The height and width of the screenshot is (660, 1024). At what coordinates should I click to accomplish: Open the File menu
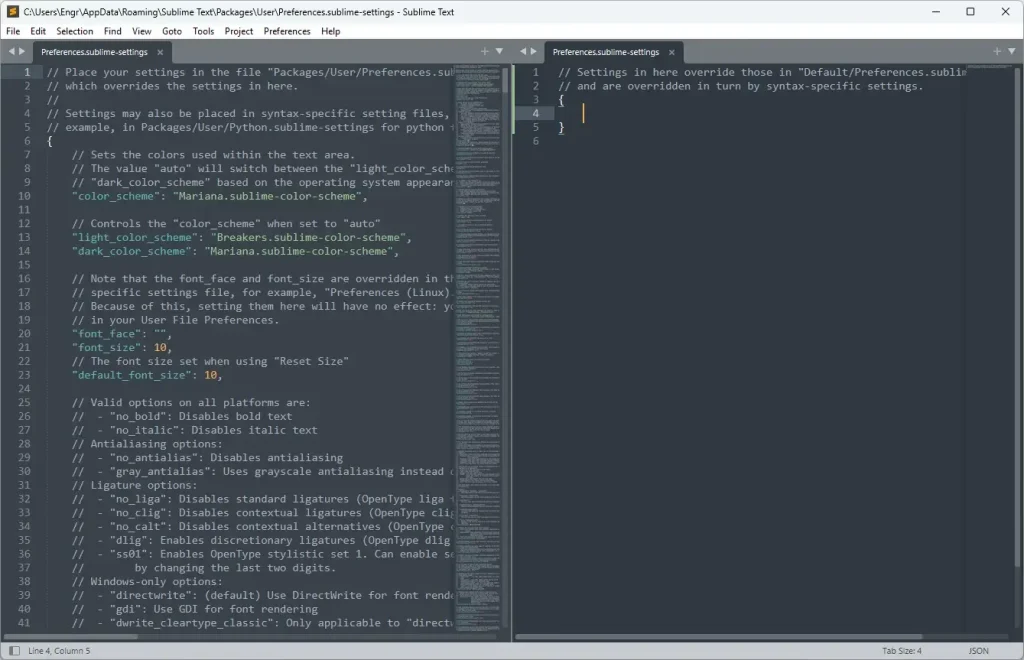(x=13, y=31)
